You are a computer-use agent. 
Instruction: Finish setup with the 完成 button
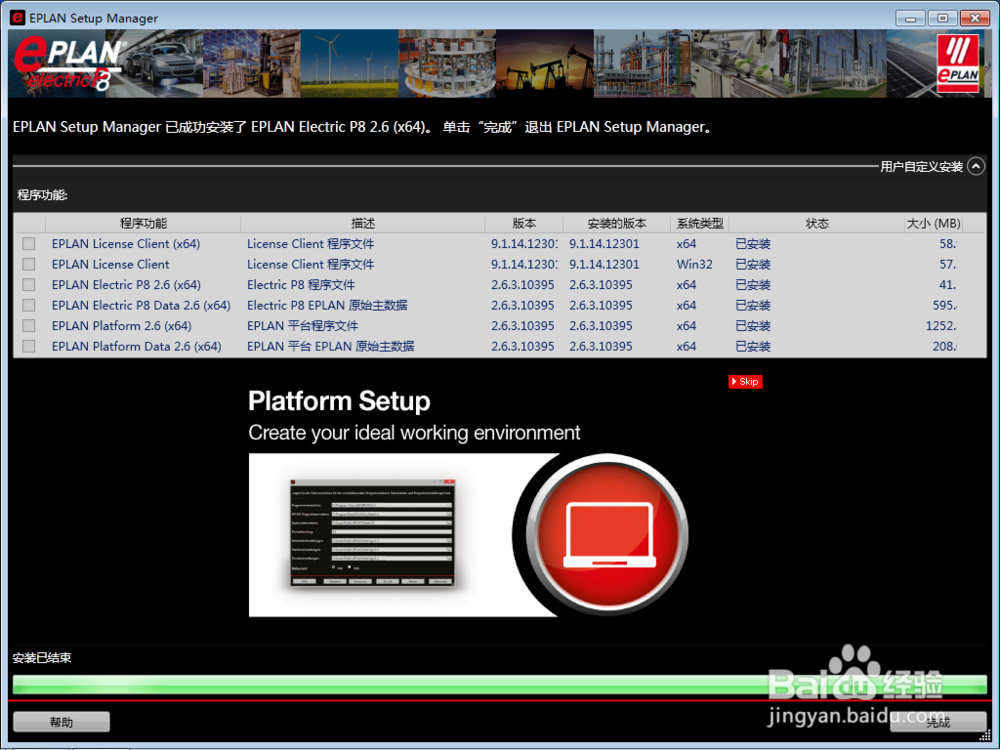[x=938, y=722]
